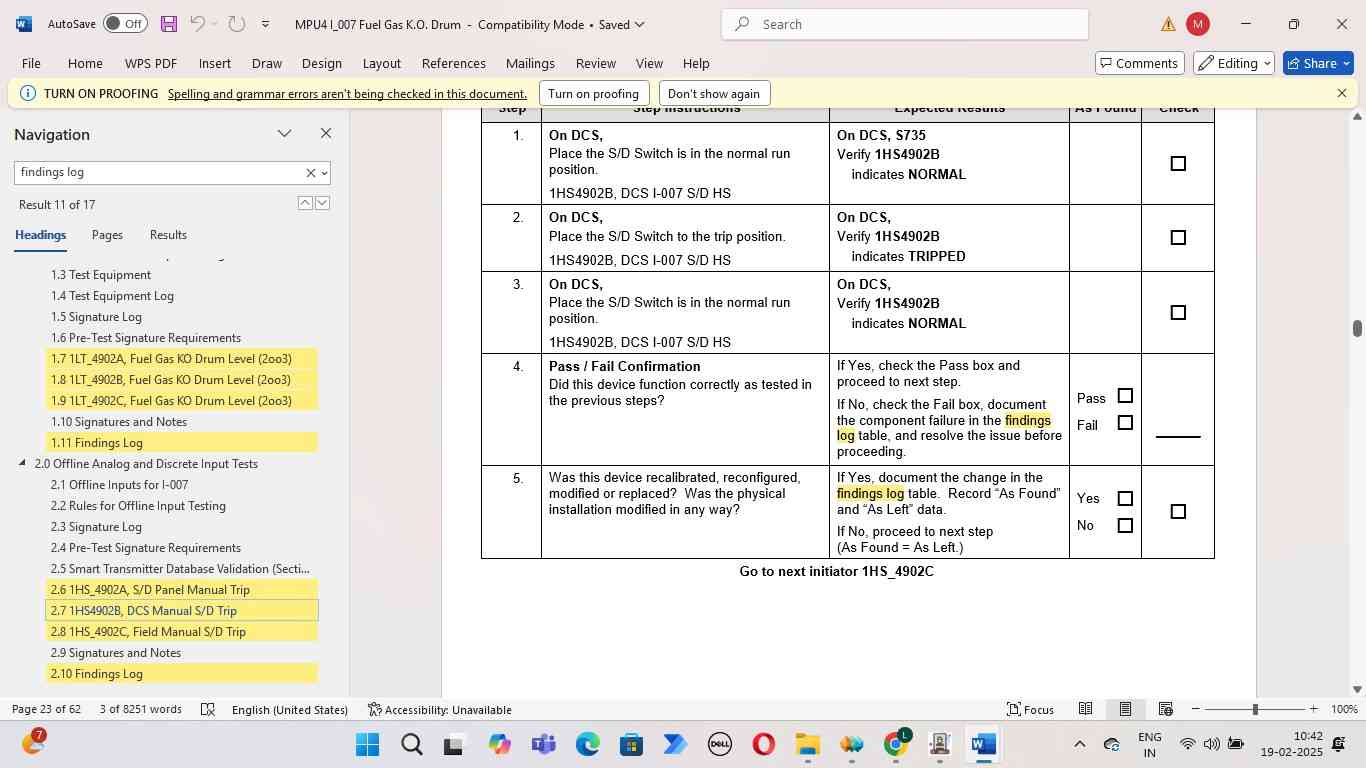Viewport: 1366px width, 768px height.
Task: Click the Comments button
Action: [1139, 63]
